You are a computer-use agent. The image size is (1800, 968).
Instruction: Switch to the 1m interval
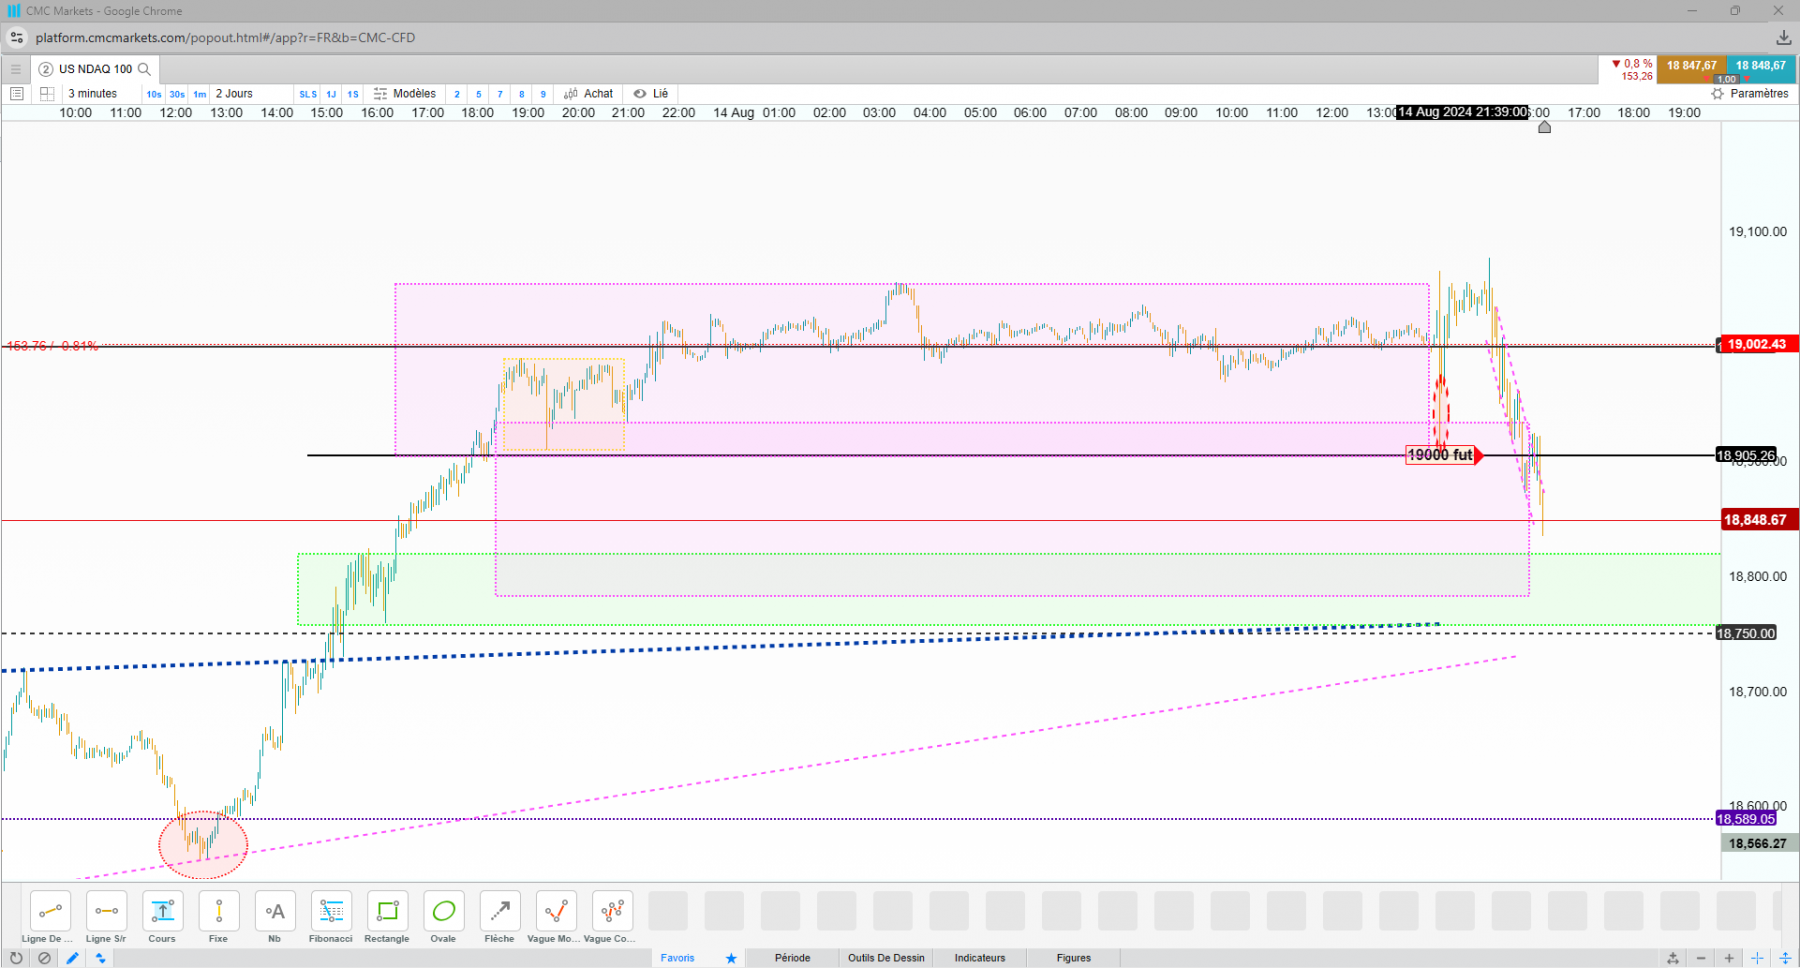point(200,94)
